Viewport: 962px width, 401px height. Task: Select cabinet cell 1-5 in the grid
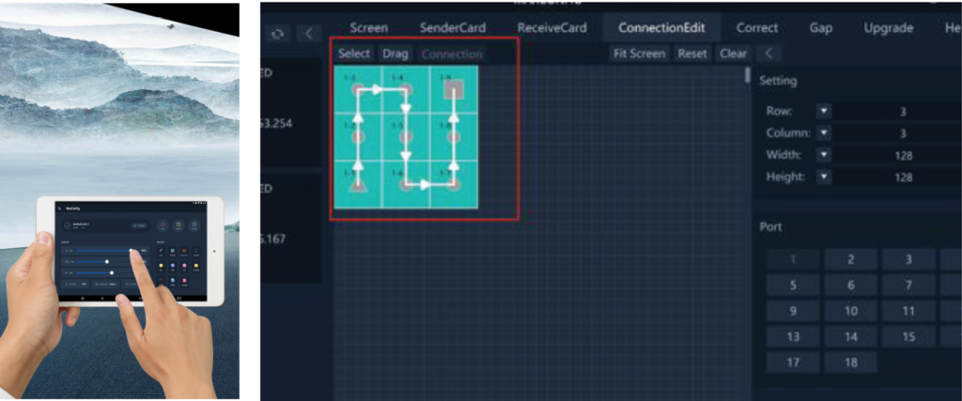405,136
